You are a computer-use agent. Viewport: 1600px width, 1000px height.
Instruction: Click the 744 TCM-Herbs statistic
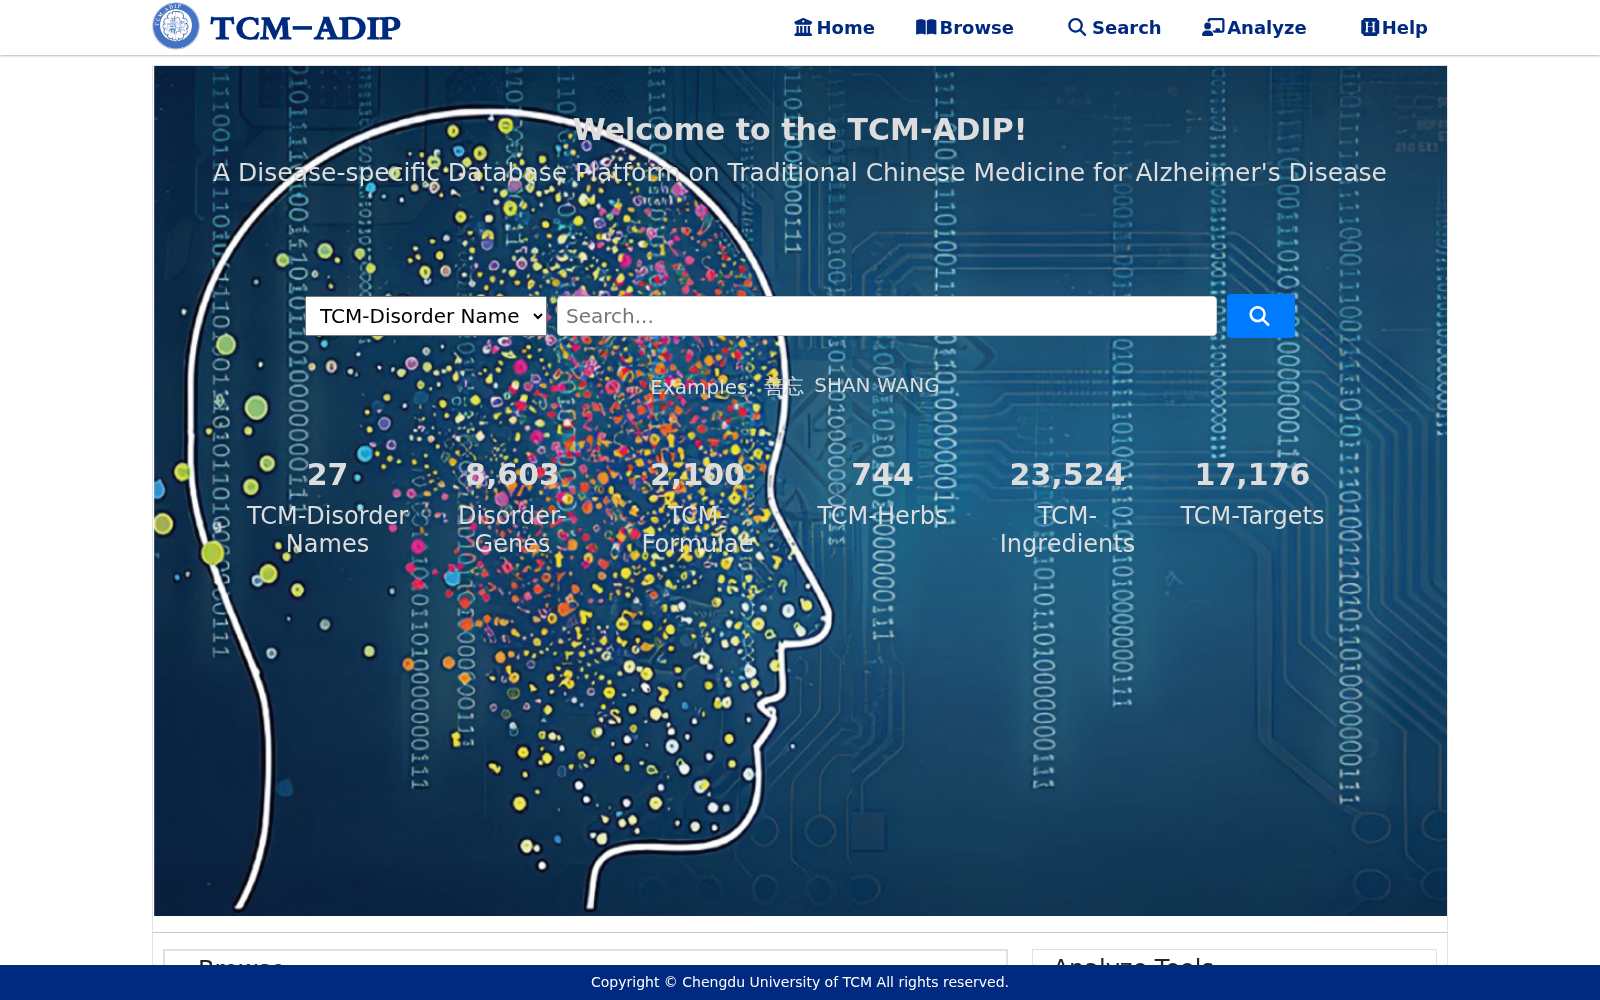click(x=882, y=494)
